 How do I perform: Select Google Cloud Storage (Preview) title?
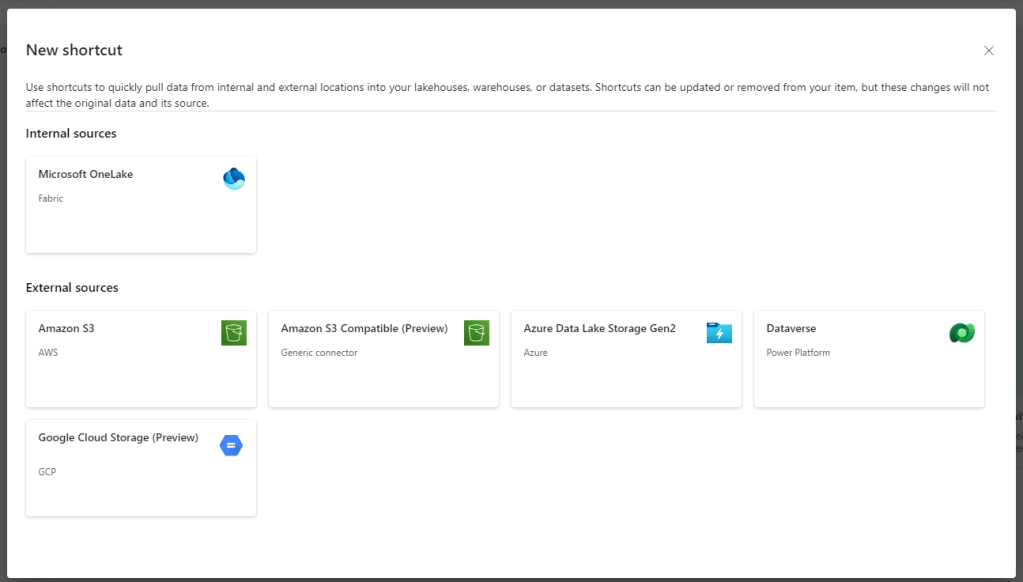[x=118, y=438]
